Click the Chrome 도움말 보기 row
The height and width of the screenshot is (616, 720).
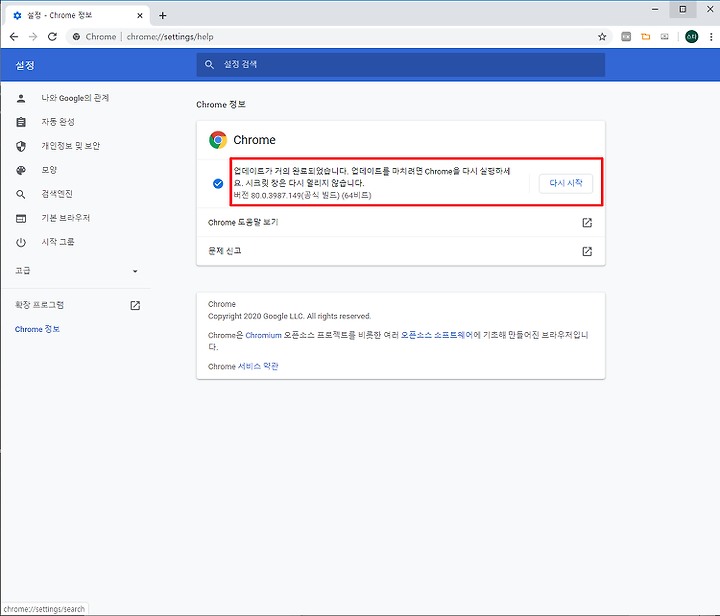point(400,223)
